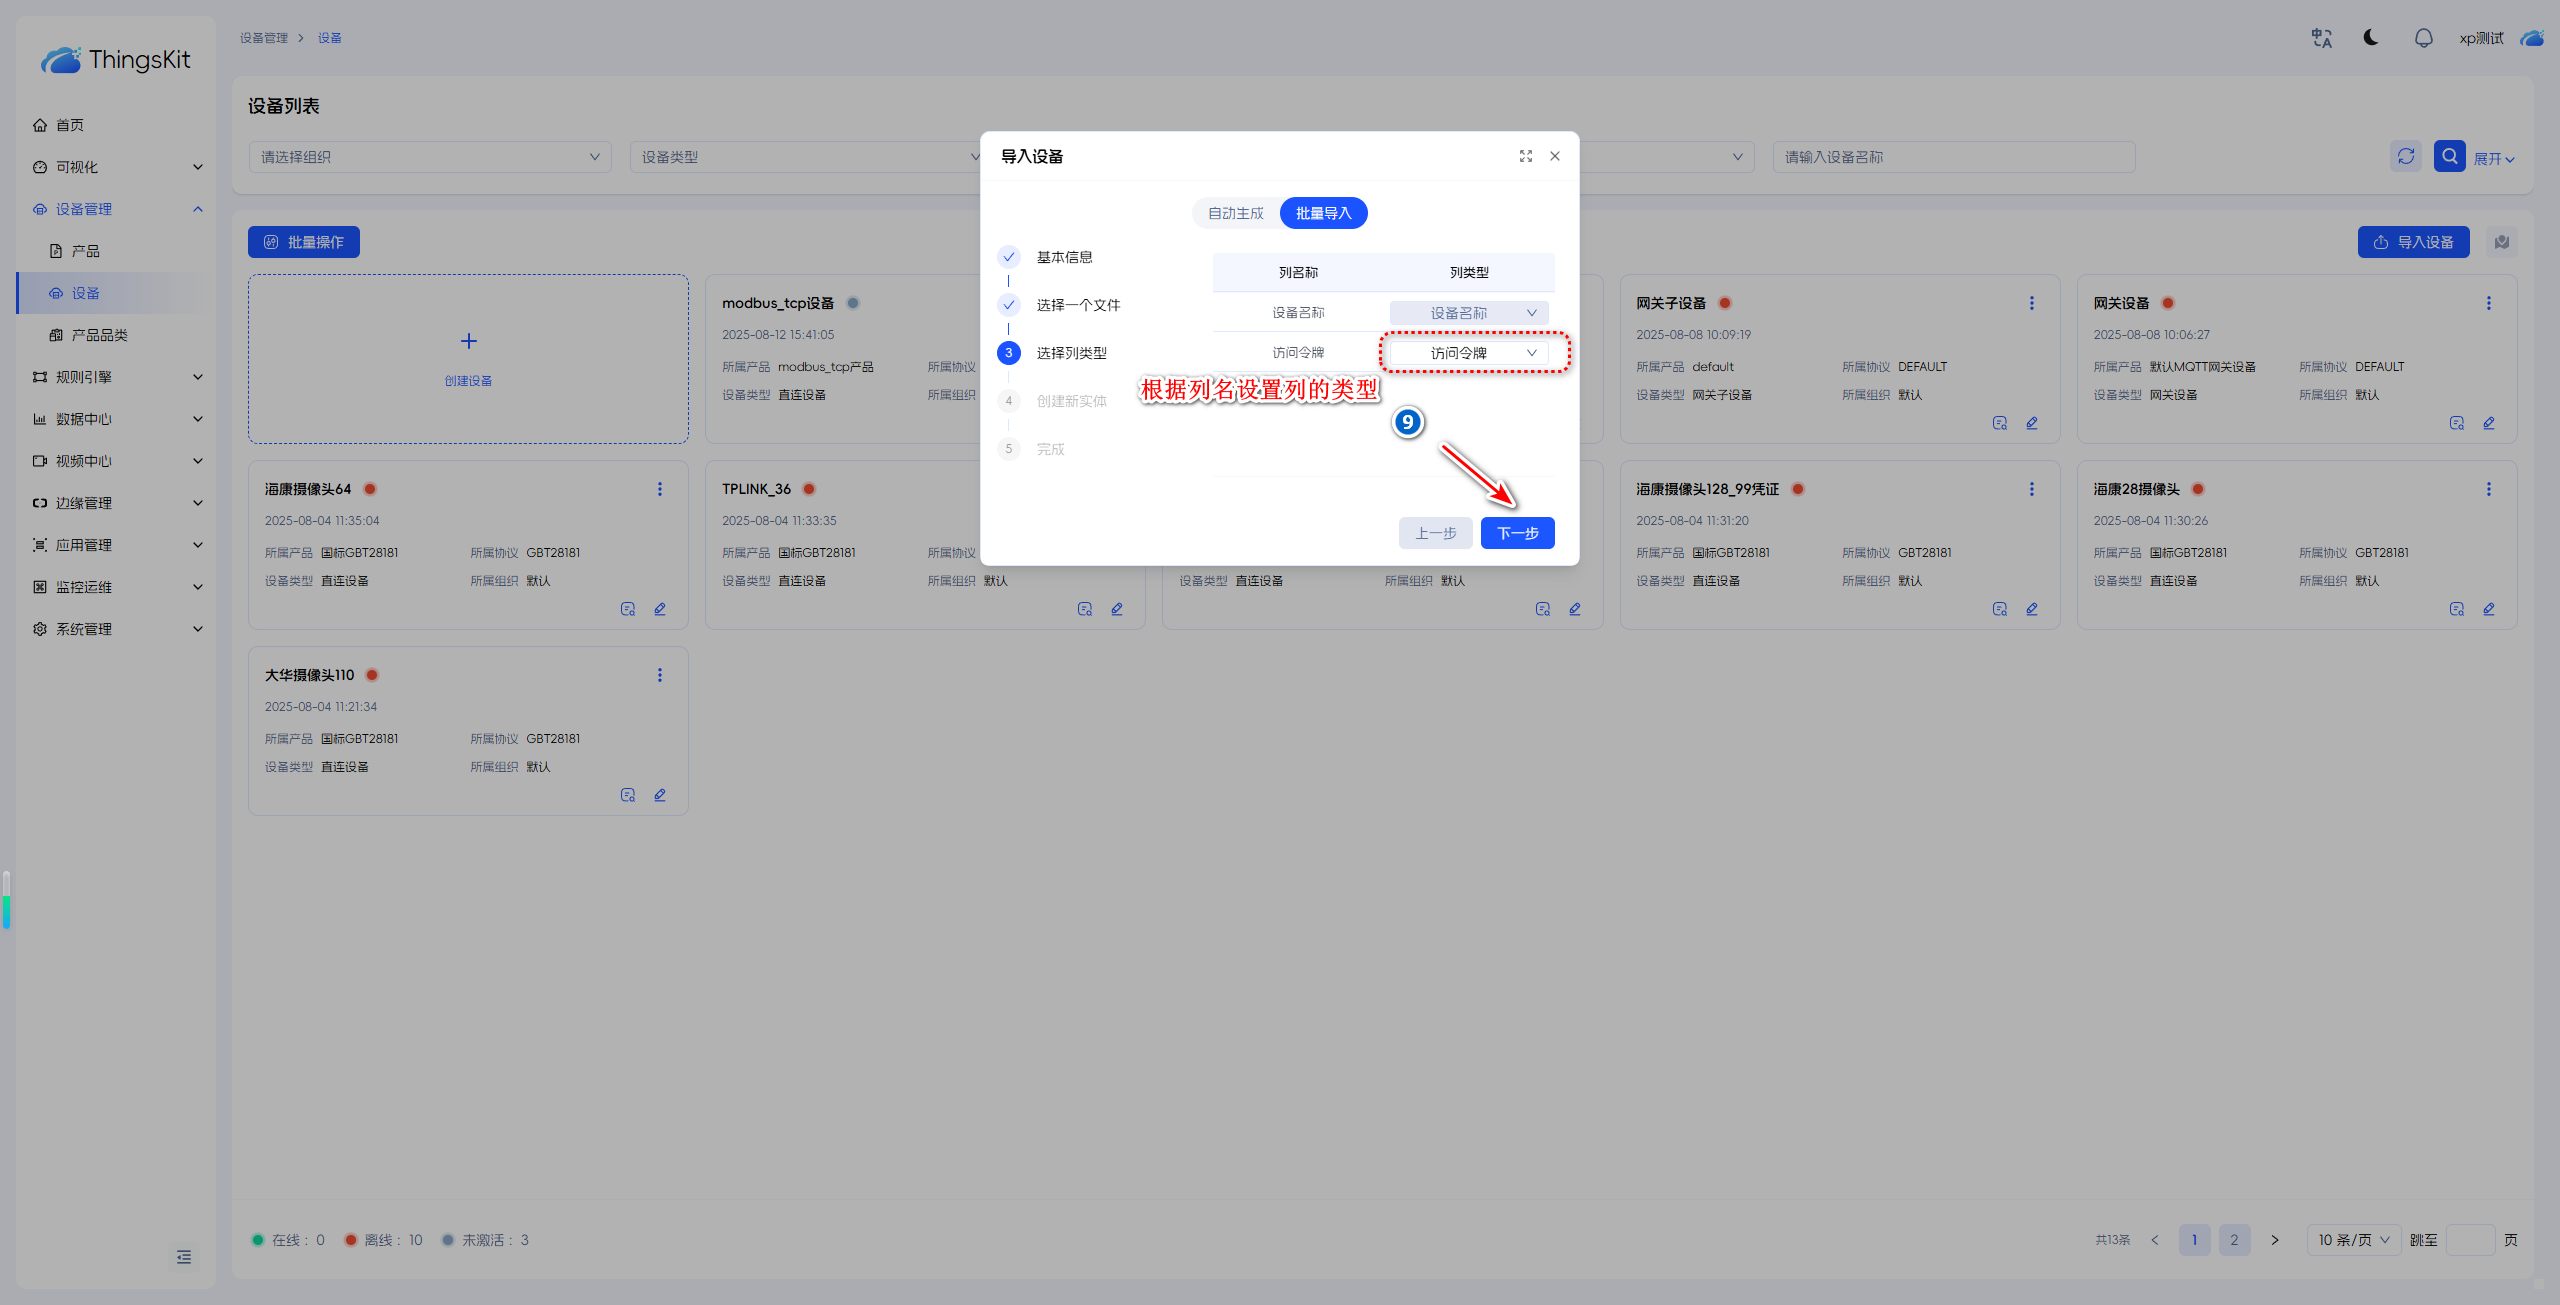The height and width of the screenshot is (1305, 2560).
Task: Collapse the sidebar with bottom menu icon
Action: point(184,1256)
